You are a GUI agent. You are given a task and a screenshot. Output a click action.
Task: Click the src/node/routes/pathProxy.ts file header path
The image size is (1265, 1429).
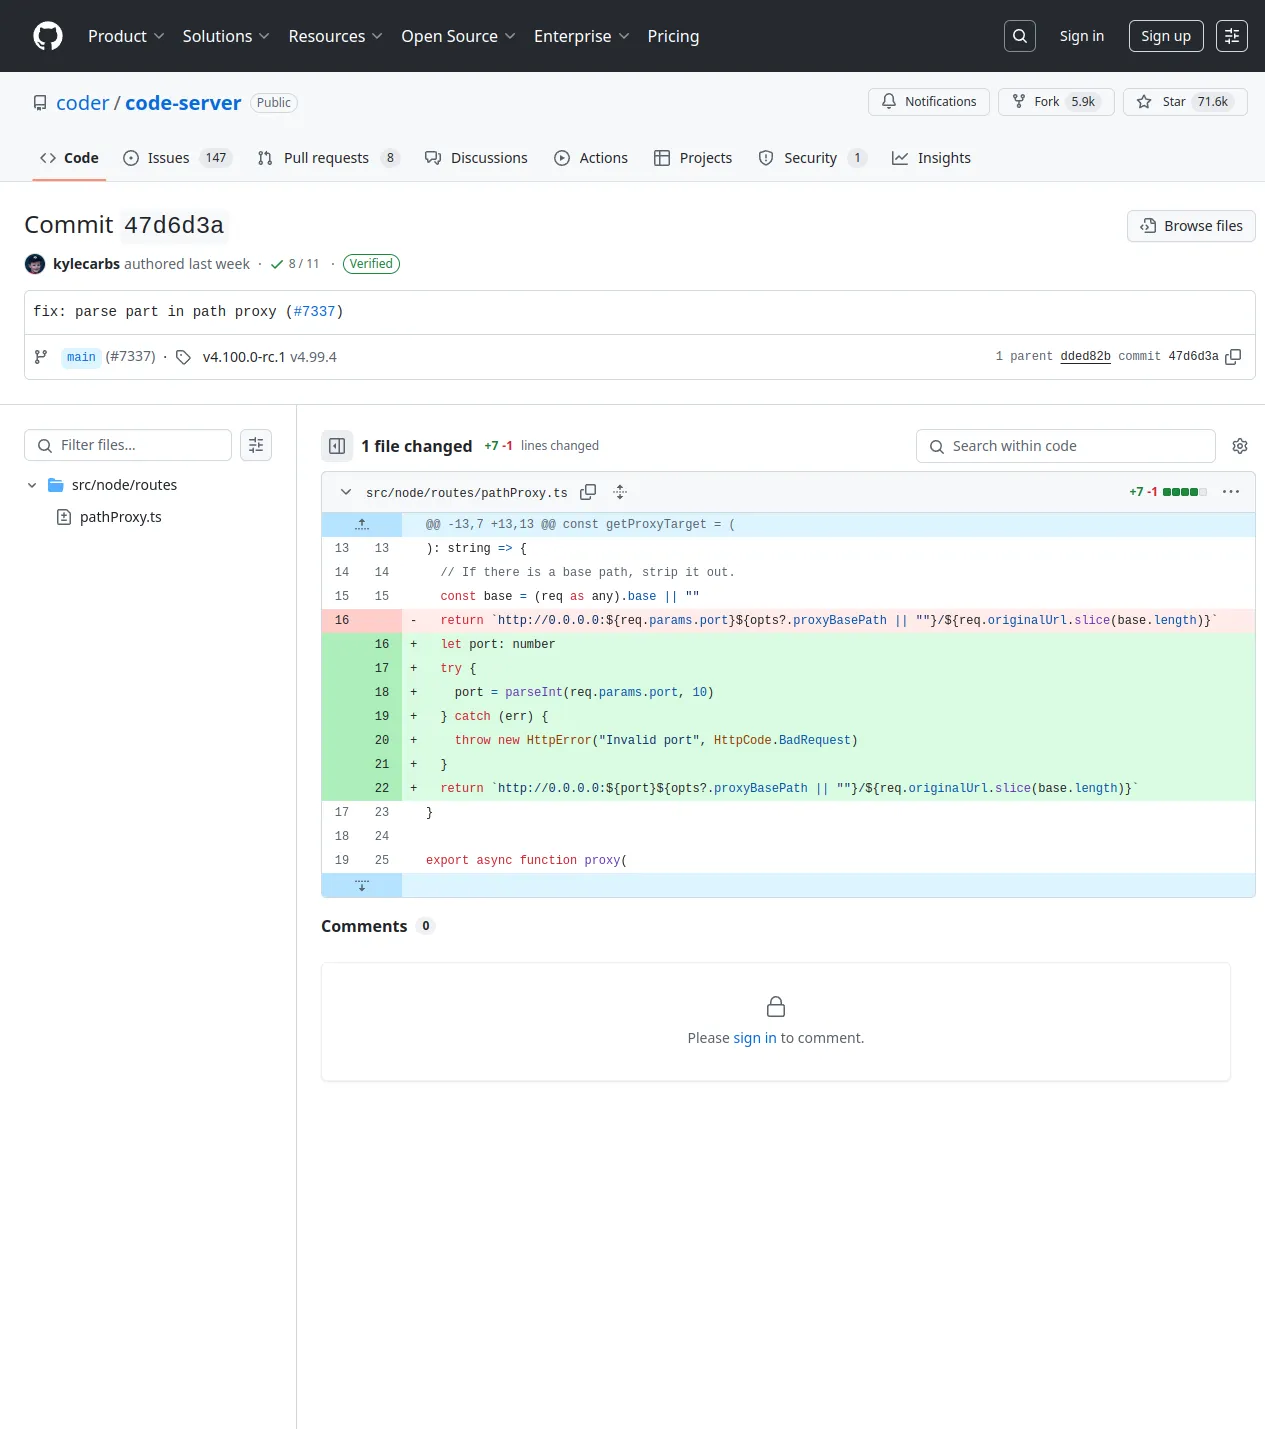466,493
